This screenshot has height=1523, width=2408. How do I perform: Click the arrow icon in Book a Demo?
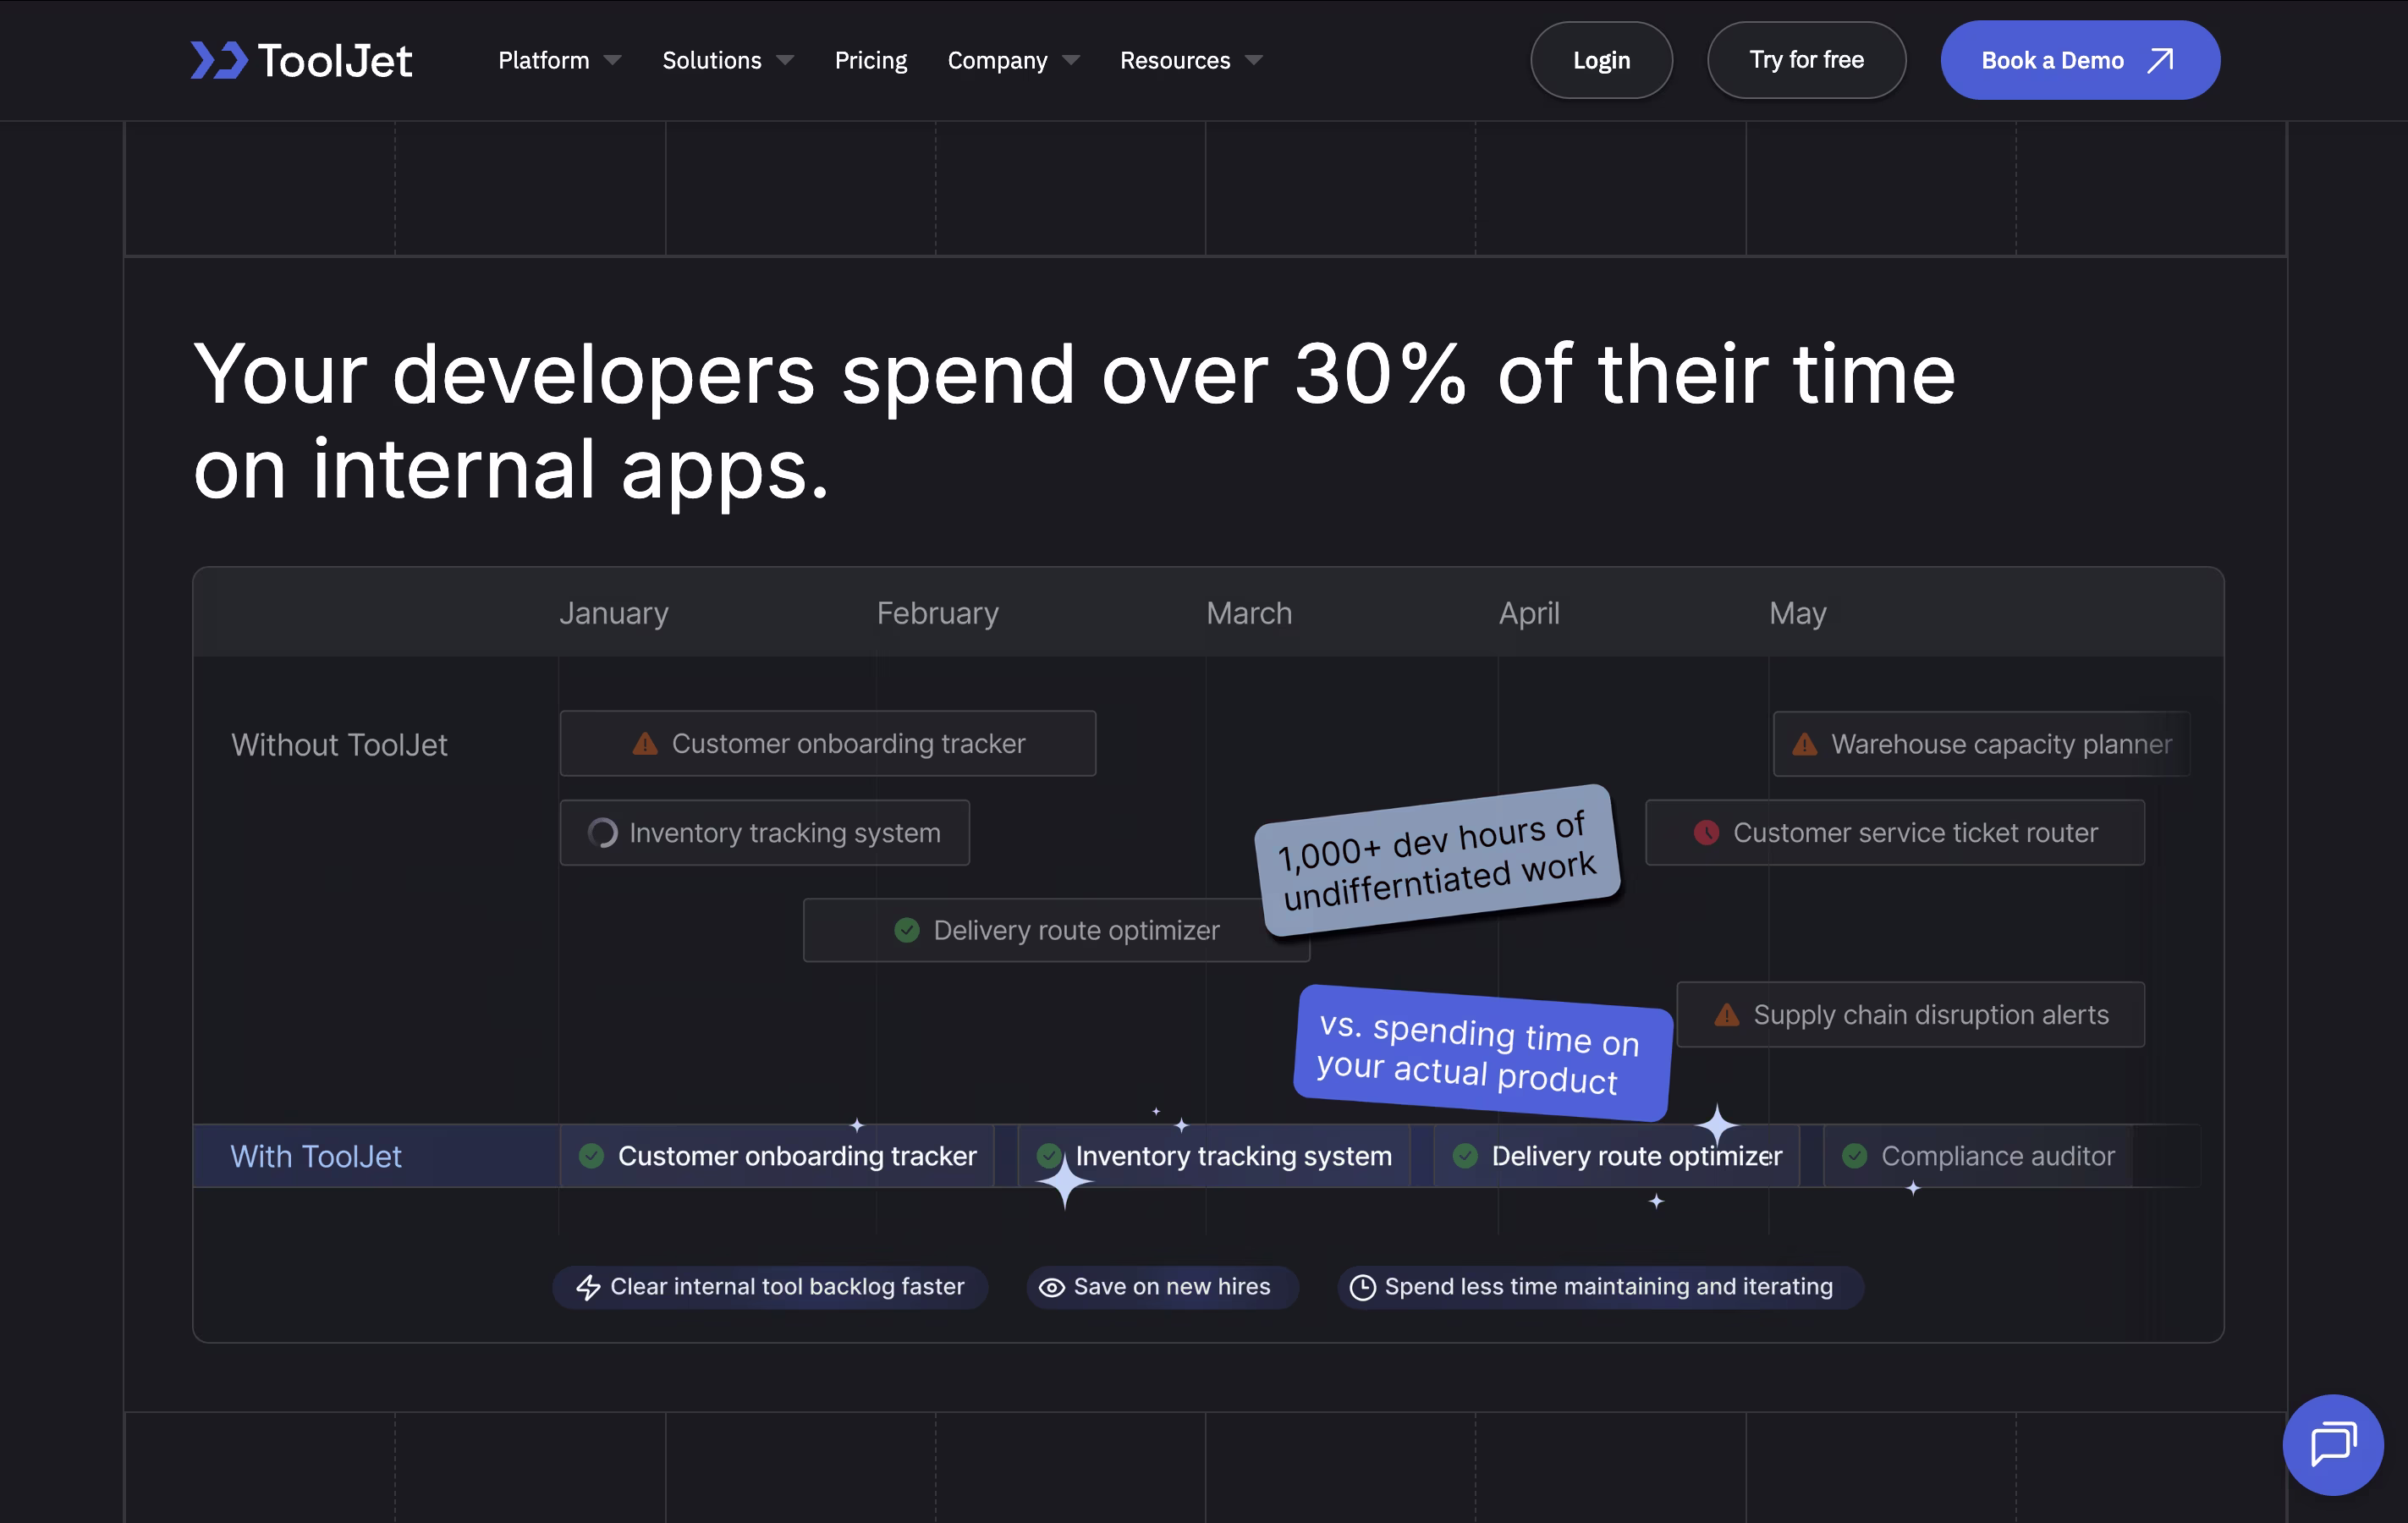2160,60
